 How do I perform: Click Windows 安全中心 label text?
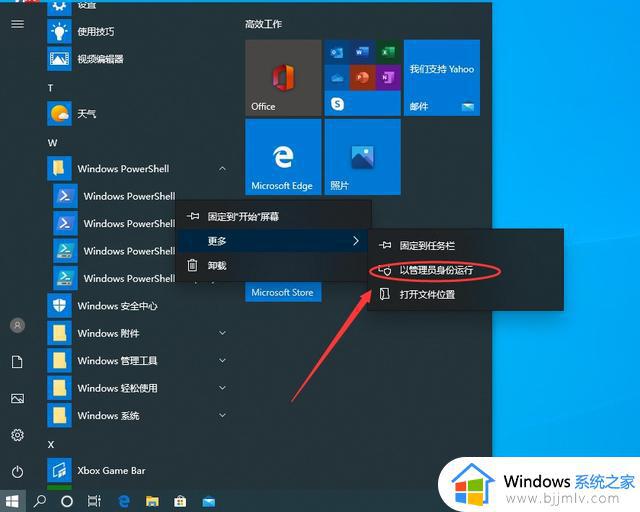118,306
